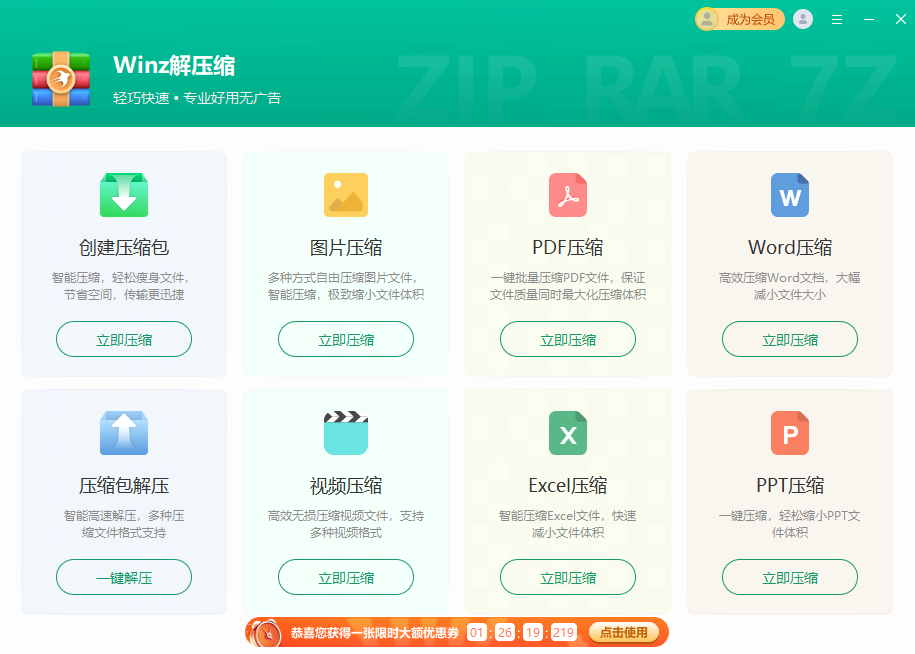
Task: Click 立即压缩 under PPT压缩
Action: [789, 577]
